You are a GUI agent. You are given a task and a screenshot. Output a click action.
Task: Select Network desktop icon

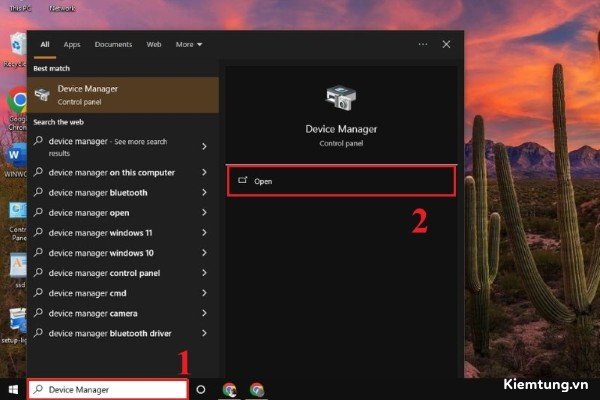click(x=62, y=8)
